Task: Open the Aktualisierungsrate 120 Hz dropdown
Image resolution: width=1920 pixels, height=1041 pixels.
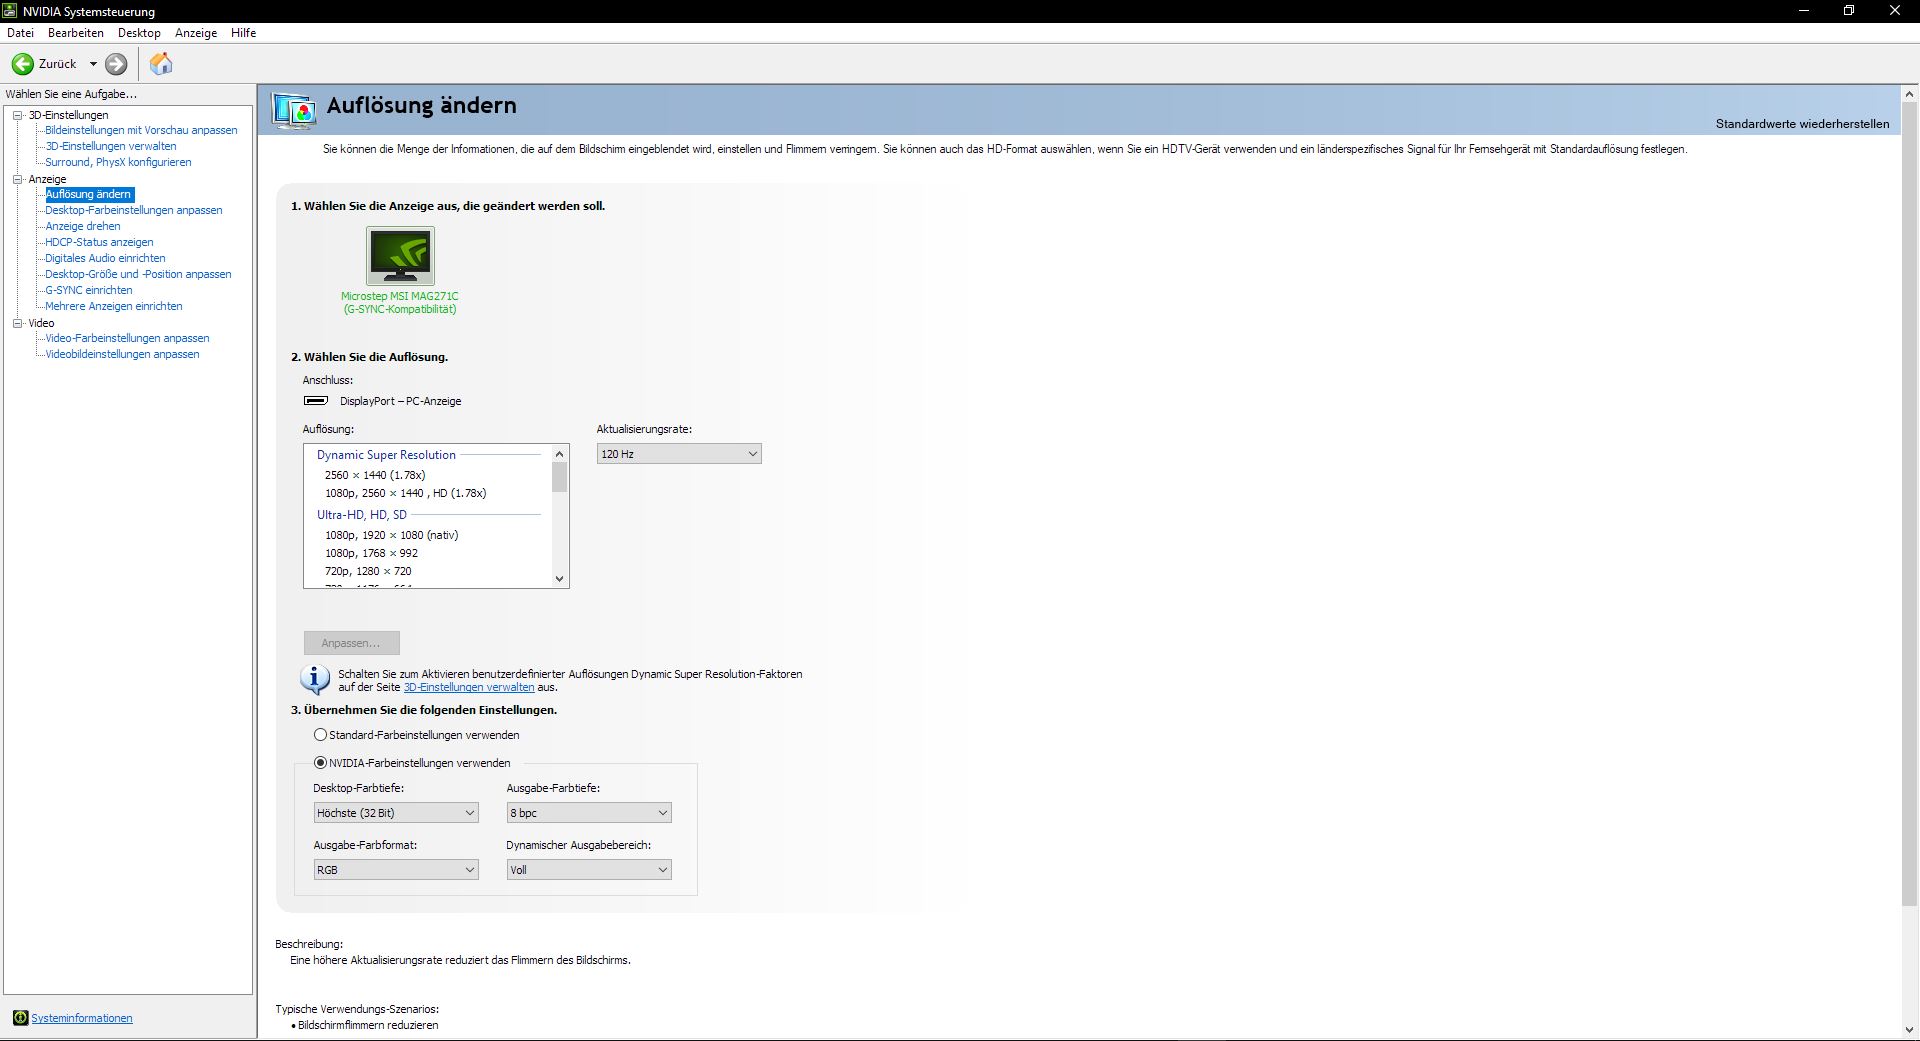Action: [x=679, y=454]
